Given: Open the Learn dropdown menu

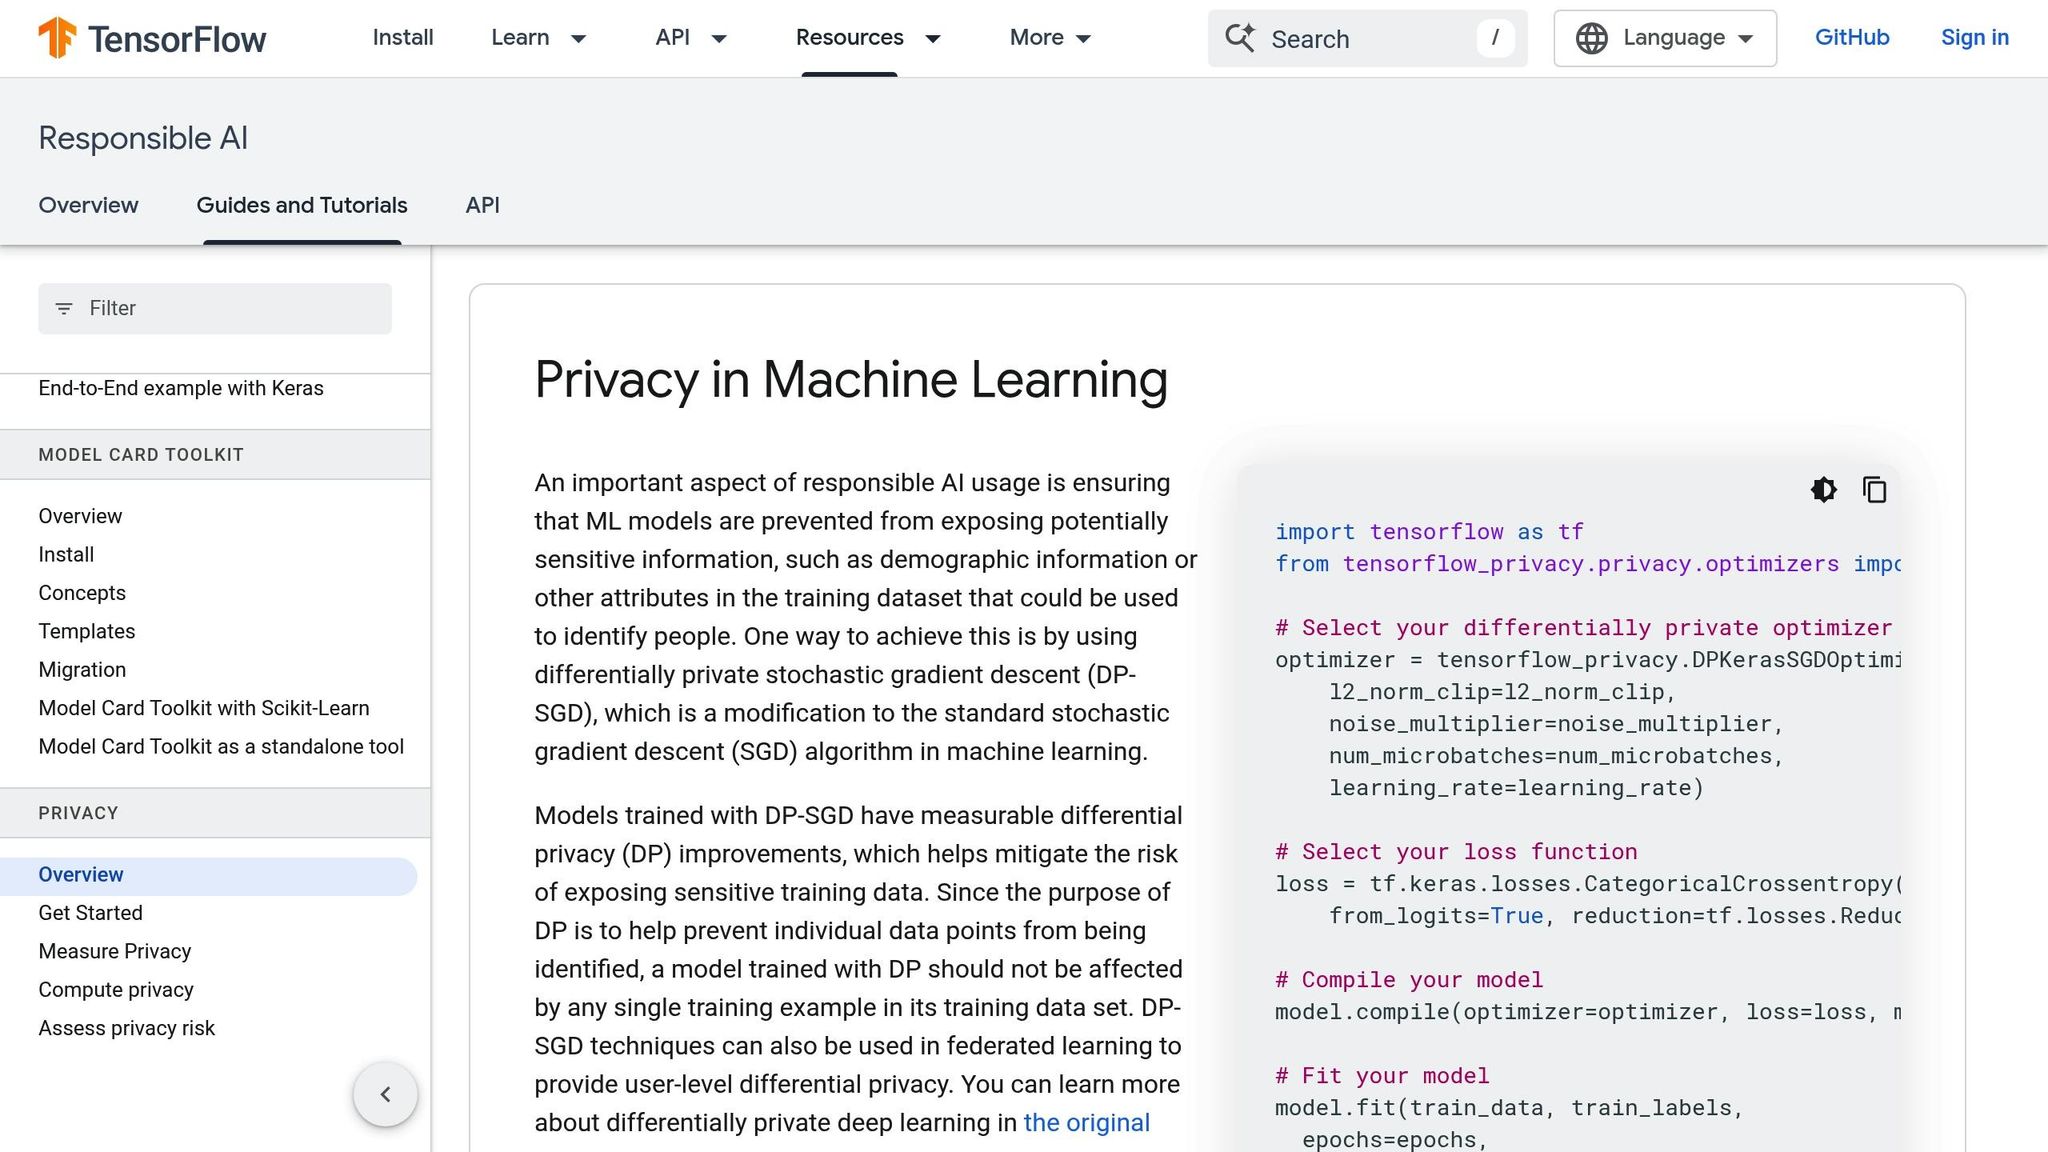Looking at the screenshot, I should 540,38.
